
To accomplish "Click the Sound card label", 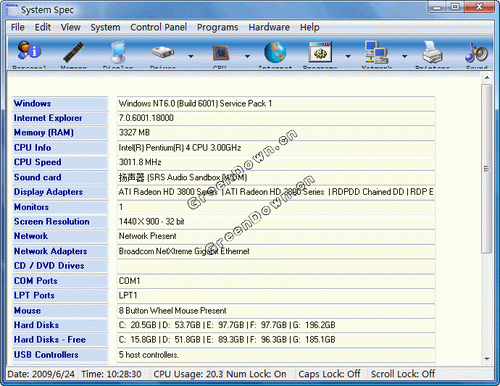I will [38, 177].
